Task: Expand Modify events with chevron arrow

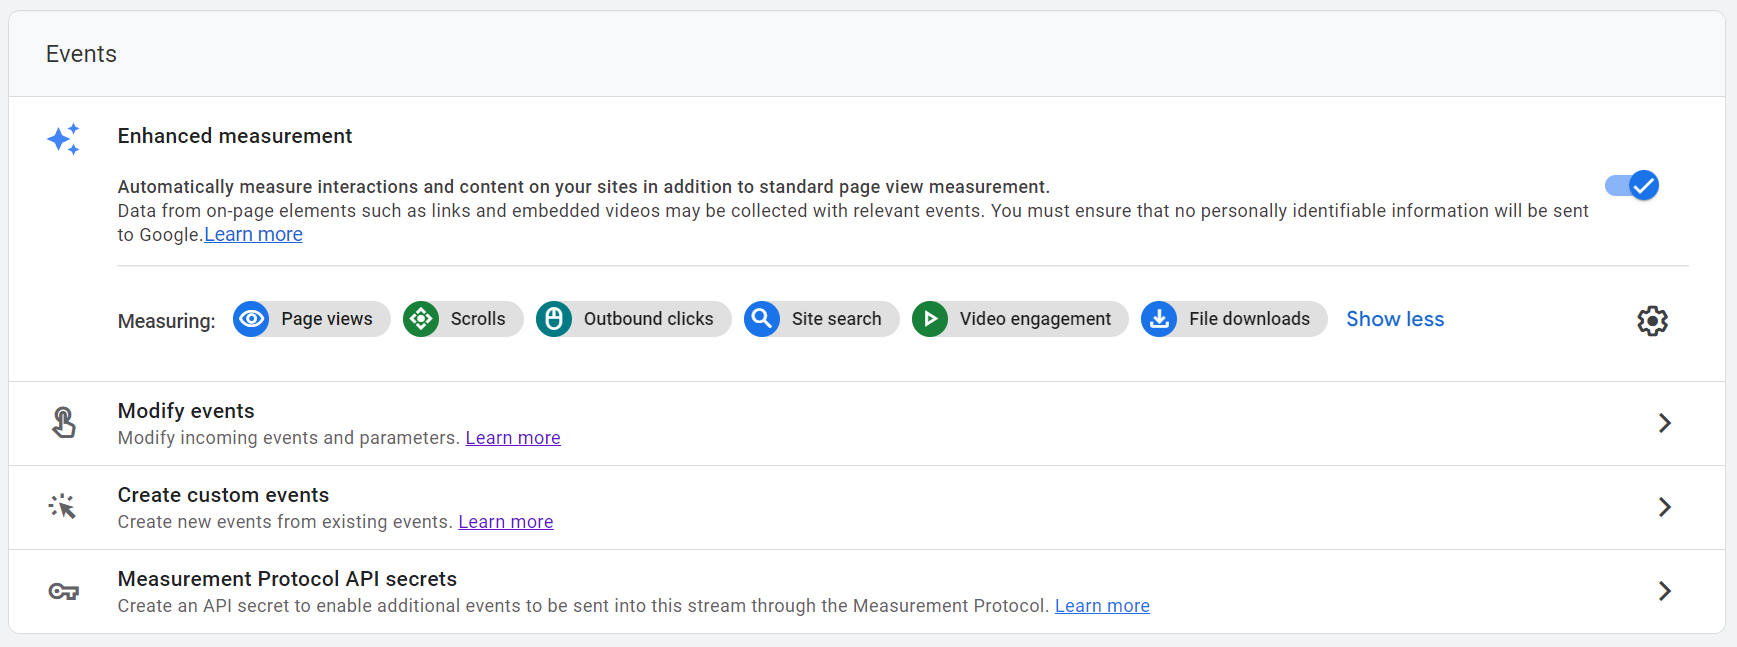Action: [1664, 423]
